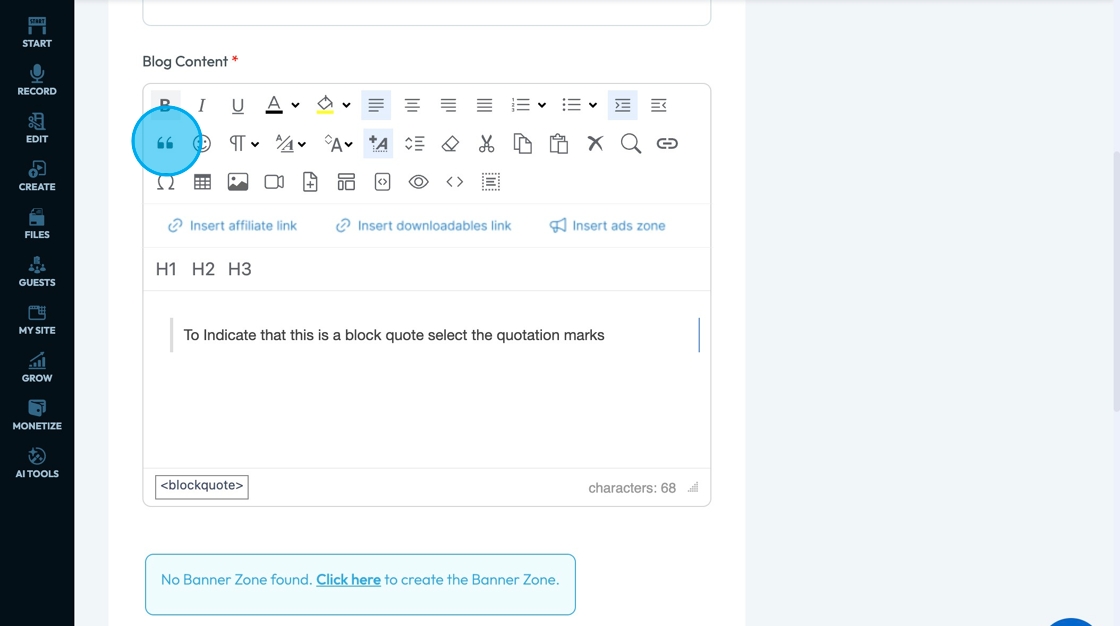Toggle underline formatting
The image size is (1120, 626).
[x=238, y=105]
